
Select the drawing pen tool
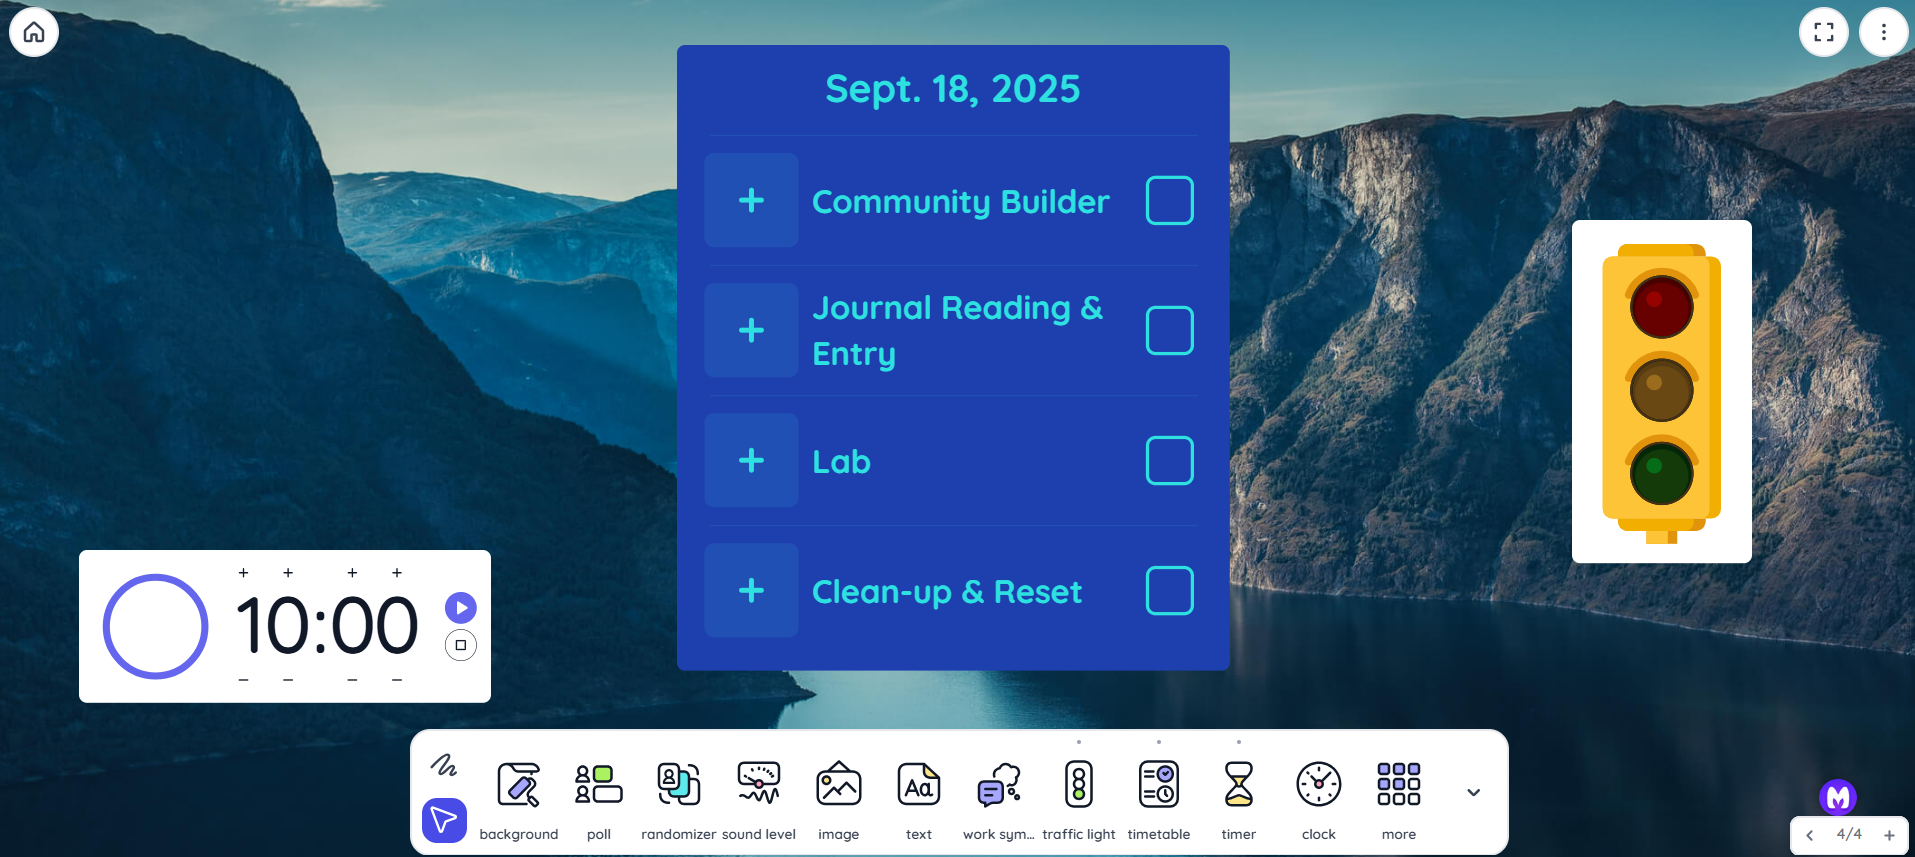pyautogui.click(x=444, y=766)
